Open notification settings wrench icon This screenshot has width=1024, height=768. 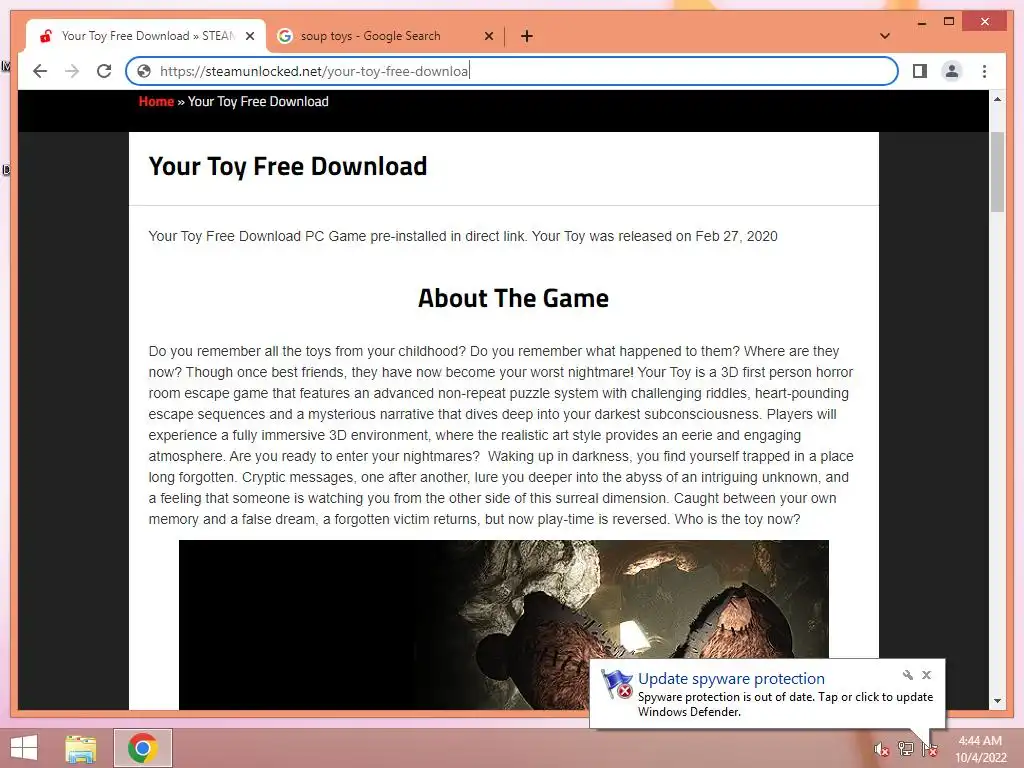point(908,675)
